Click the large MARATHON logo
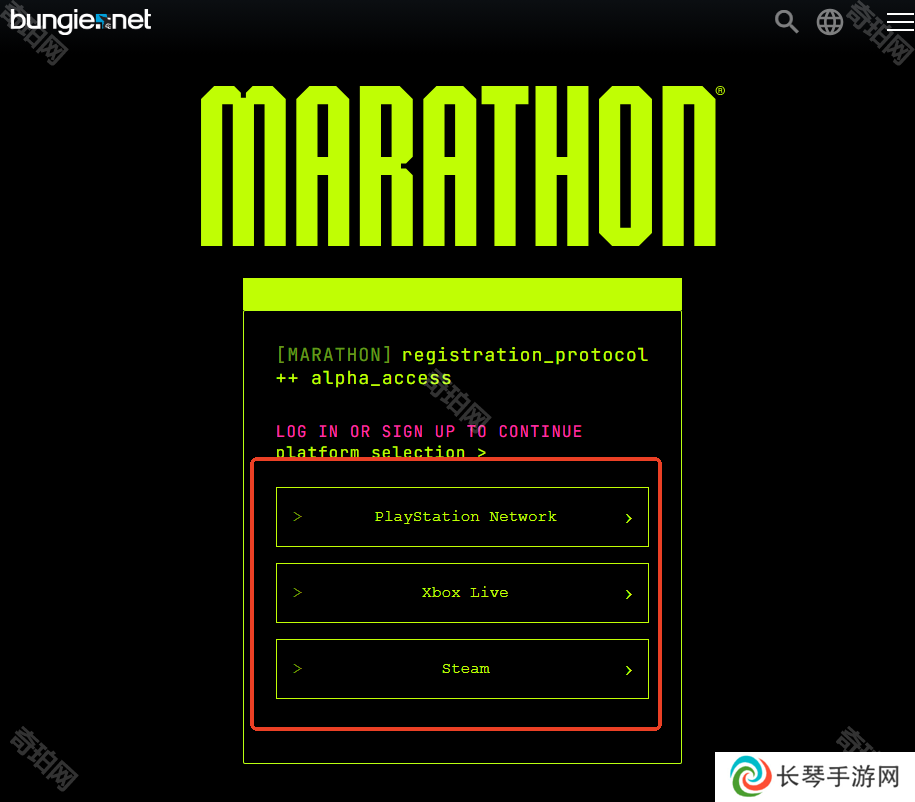Screen dimensions: 915x802 (462, 166)
